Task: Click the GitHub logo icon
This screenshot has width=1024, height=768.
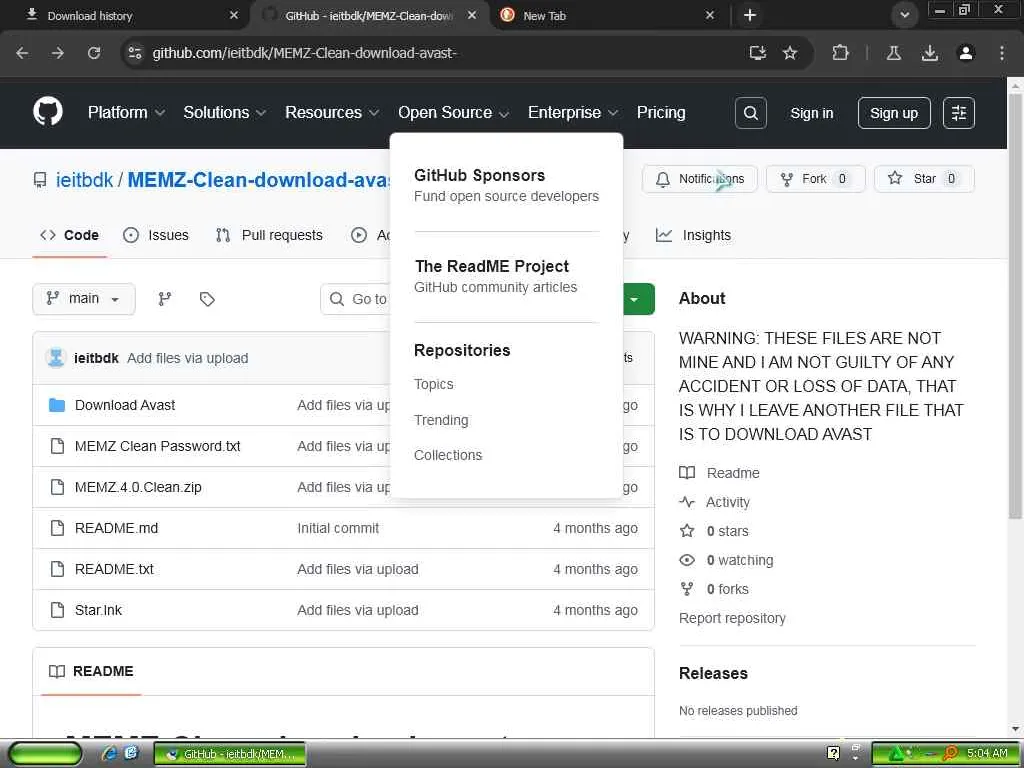Action: (48, 112)
